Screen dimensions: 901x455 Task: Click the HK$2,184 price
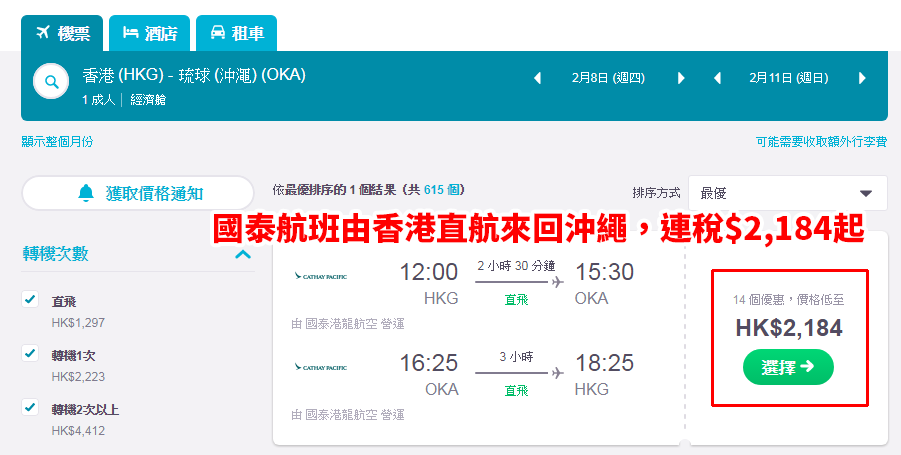[x=789, y=328]
